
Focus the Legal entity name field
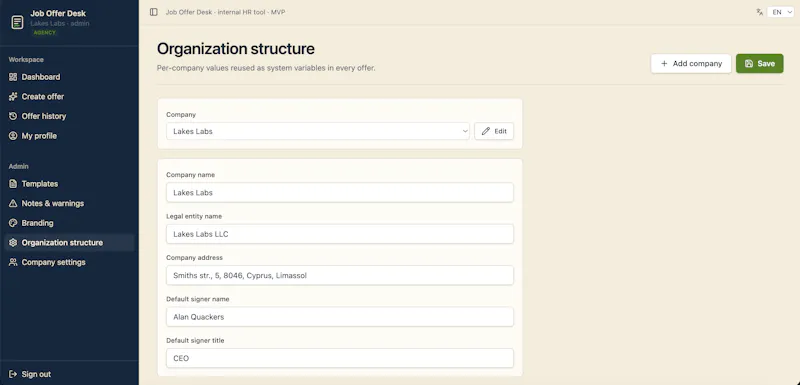pos(340,234)
